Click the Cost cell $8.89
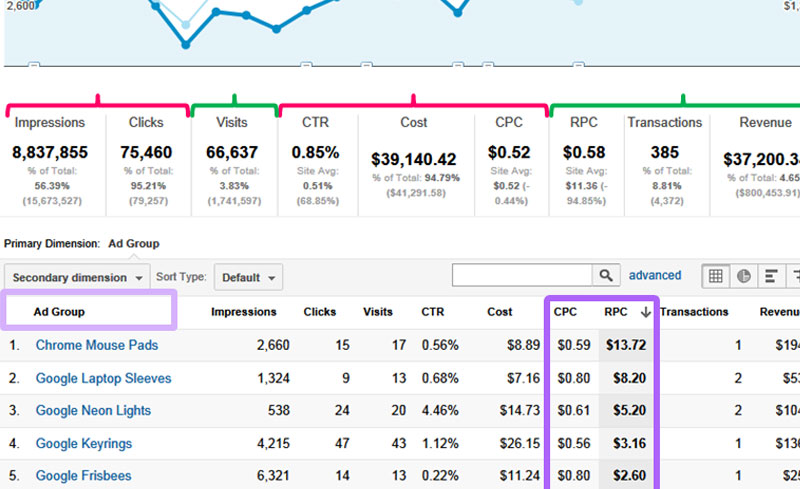This screenshot has width=800, height=489. (x=523, y=345)
